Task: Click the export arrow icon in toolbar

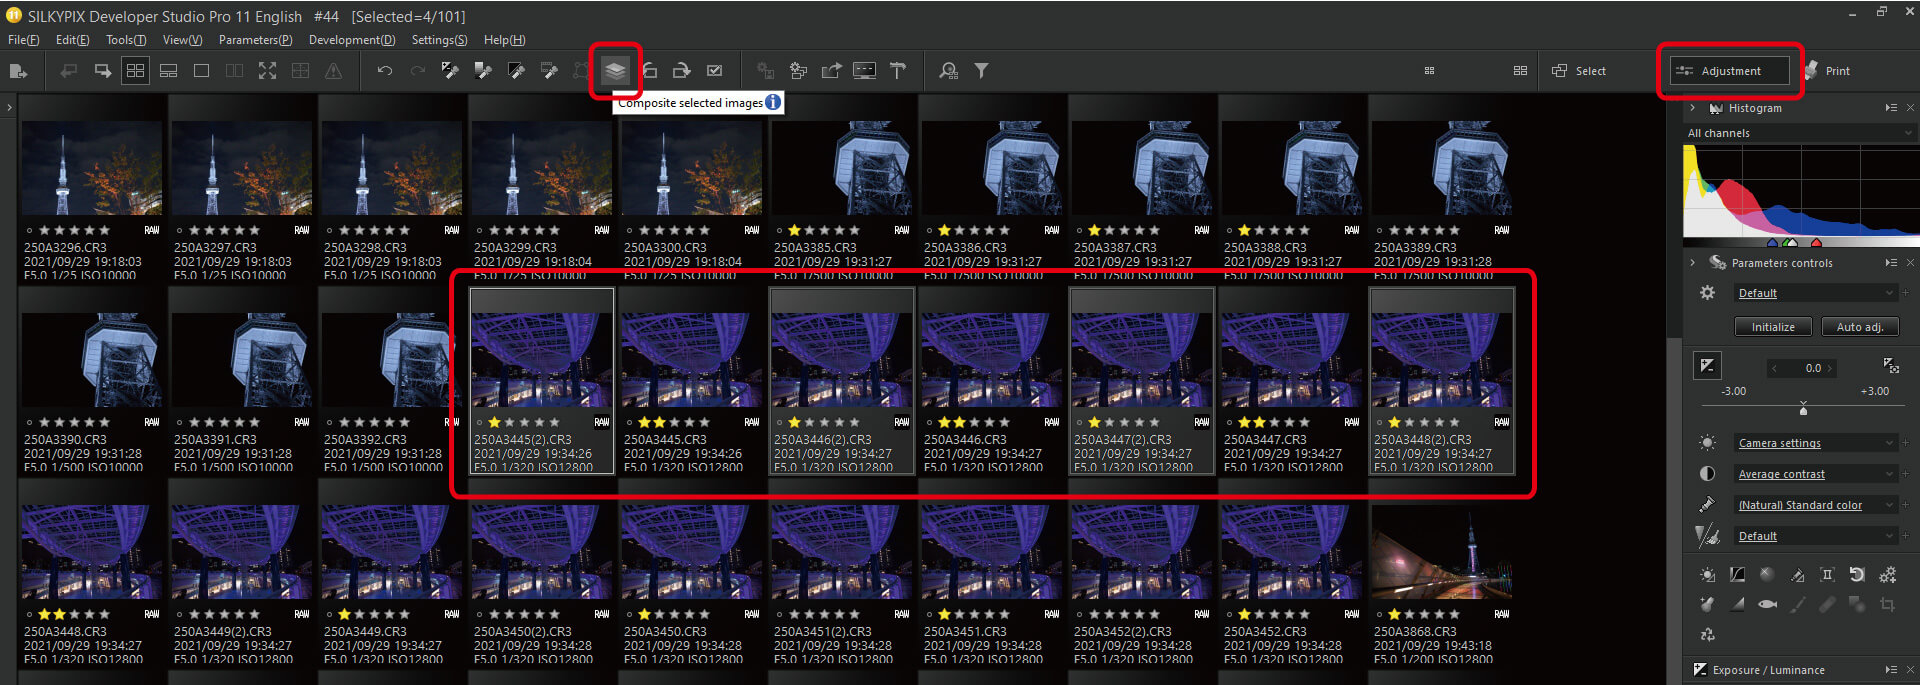Action: tap(831, 70)
